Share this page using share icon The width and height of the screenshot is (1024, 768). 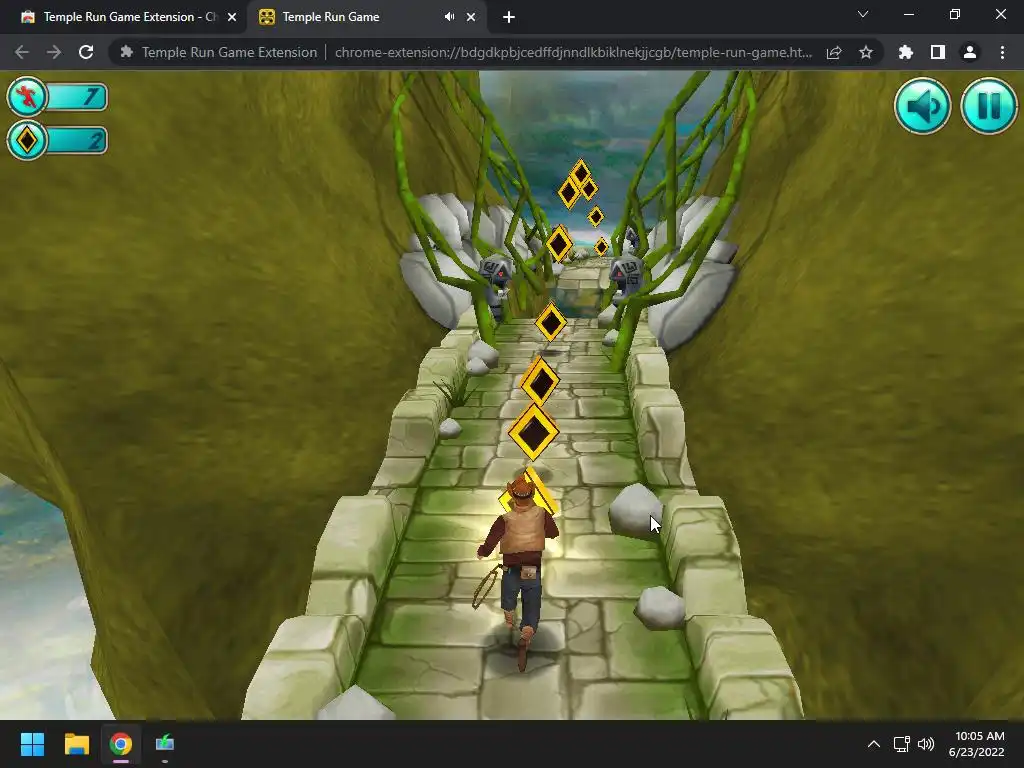[834, 52]
